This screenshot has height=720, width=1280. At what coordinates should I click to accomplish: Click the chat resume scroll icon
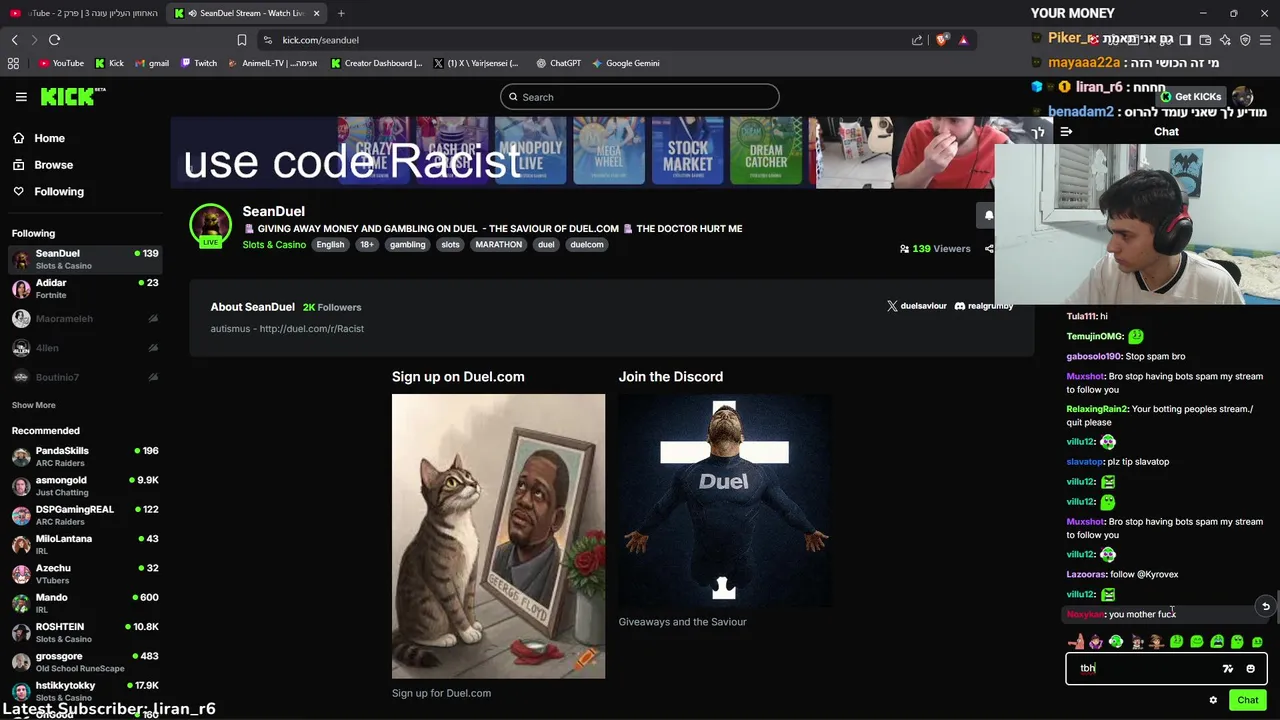(x=1265, y=606)
